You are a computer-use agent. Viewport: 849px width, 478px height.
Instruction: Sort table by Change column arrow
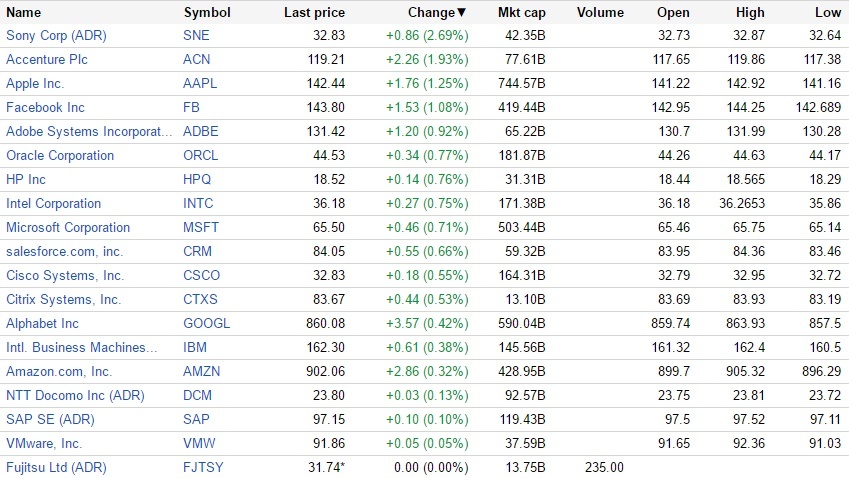(x=461, y=13)
